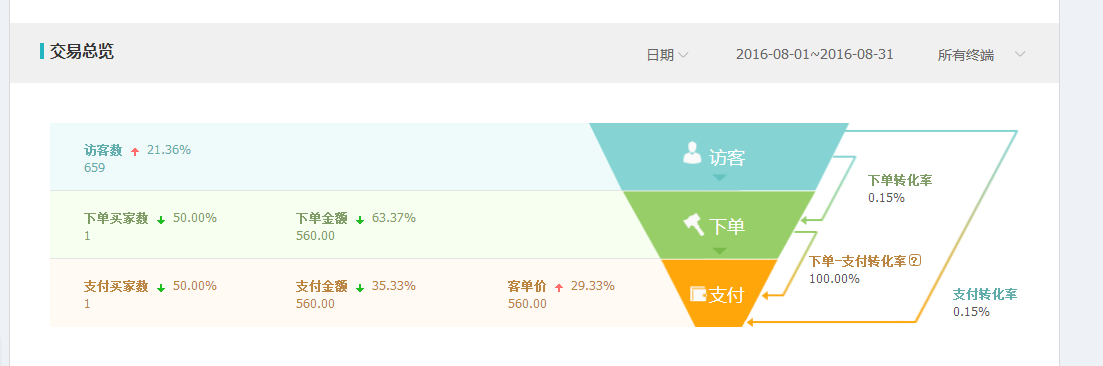Viewport: 1103px width, 366px height.
Task: Click the 支付转化率 label
Action: 985,294
